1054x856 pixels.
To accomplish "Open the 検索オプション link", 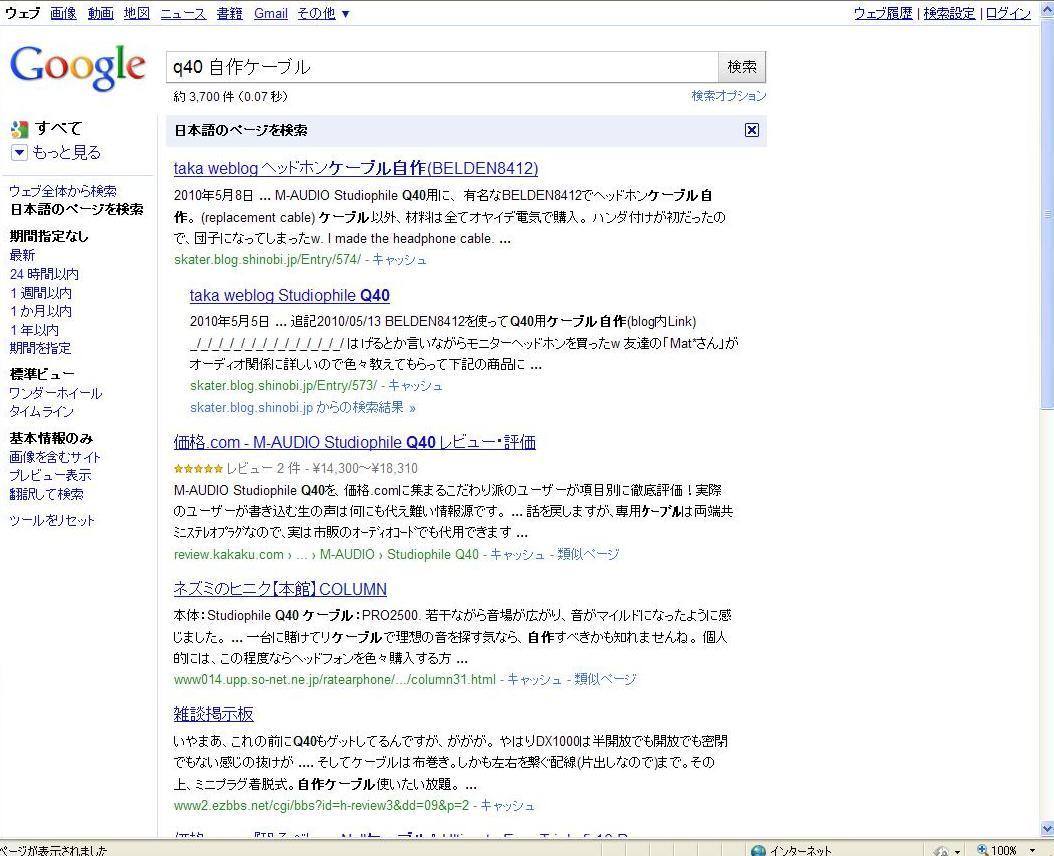I will pos(729,95).
